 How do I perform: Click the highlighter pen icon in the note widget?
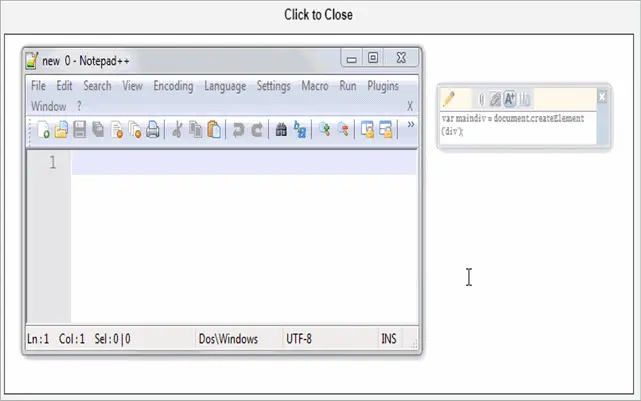[x=495, y=99]
